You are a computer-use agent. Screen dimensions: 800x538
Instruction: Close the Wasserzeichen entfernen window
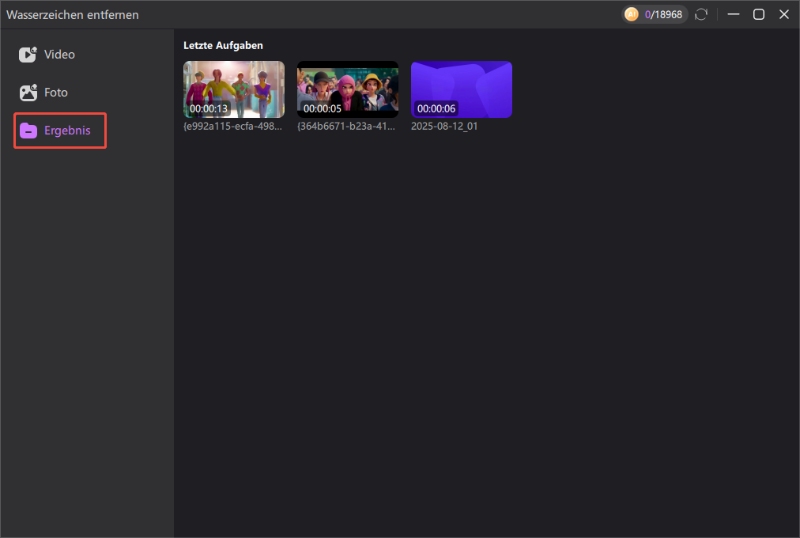[783, 14]
